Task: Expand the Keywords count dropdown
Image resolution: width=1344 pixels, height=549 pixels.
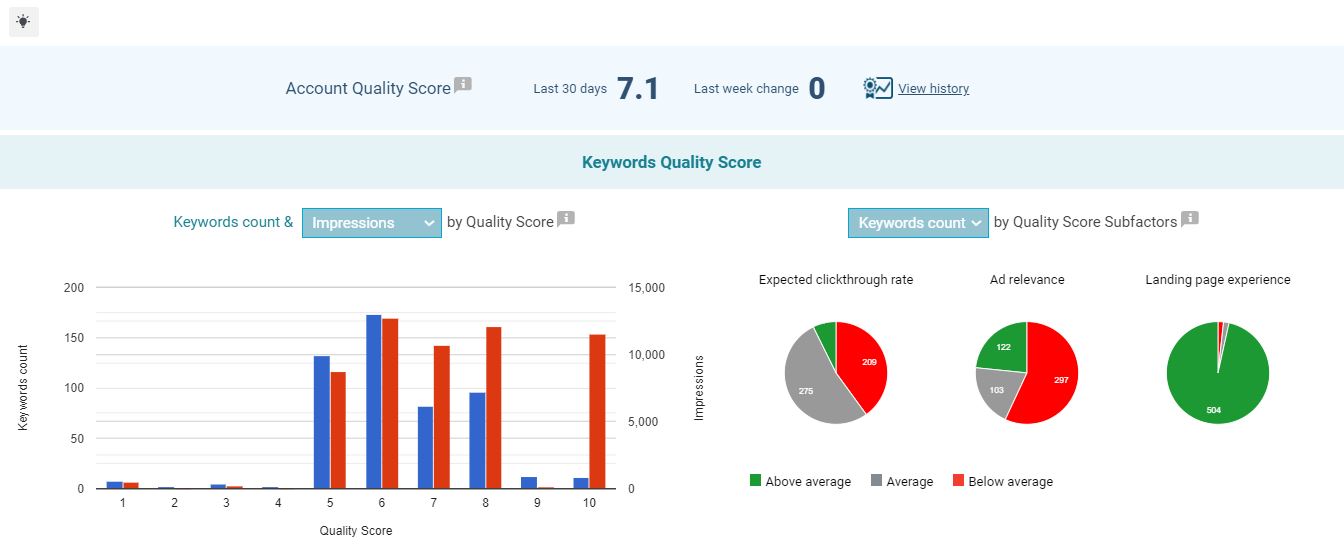Action: point(917,223)
